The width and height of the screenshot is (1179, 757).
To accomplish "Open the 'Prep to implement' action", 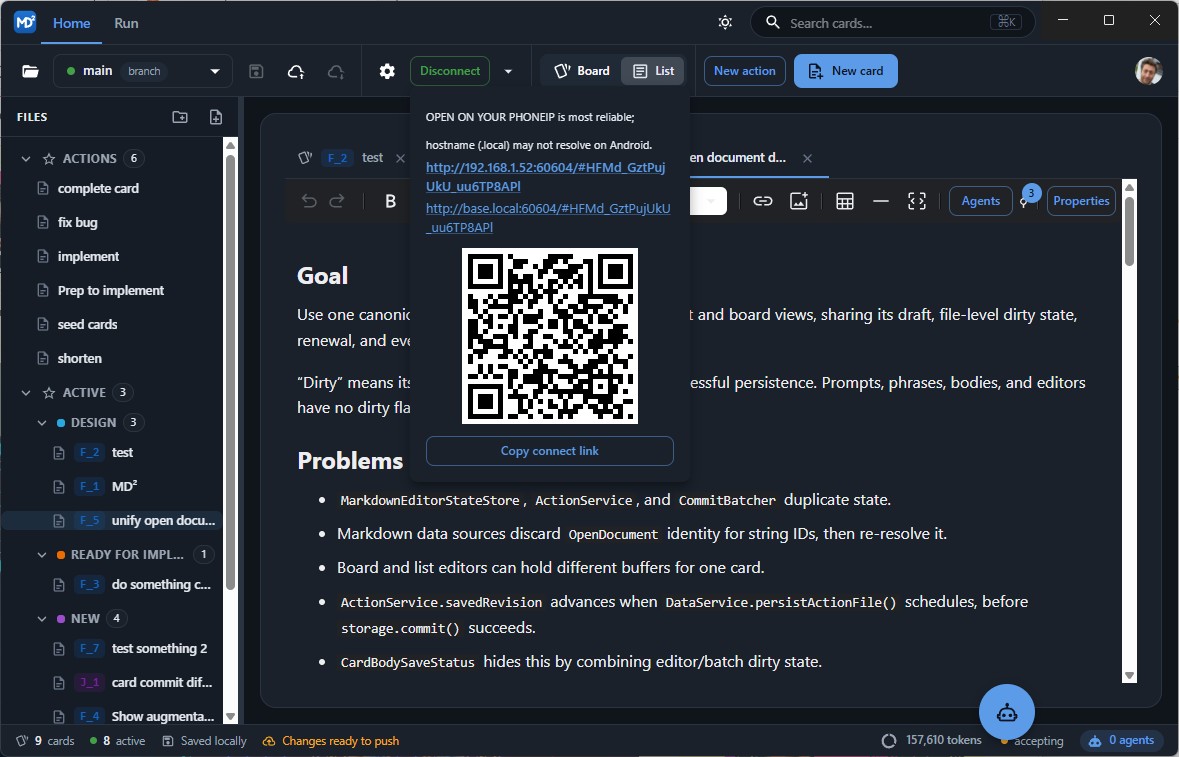I will [x=111, y=290].
